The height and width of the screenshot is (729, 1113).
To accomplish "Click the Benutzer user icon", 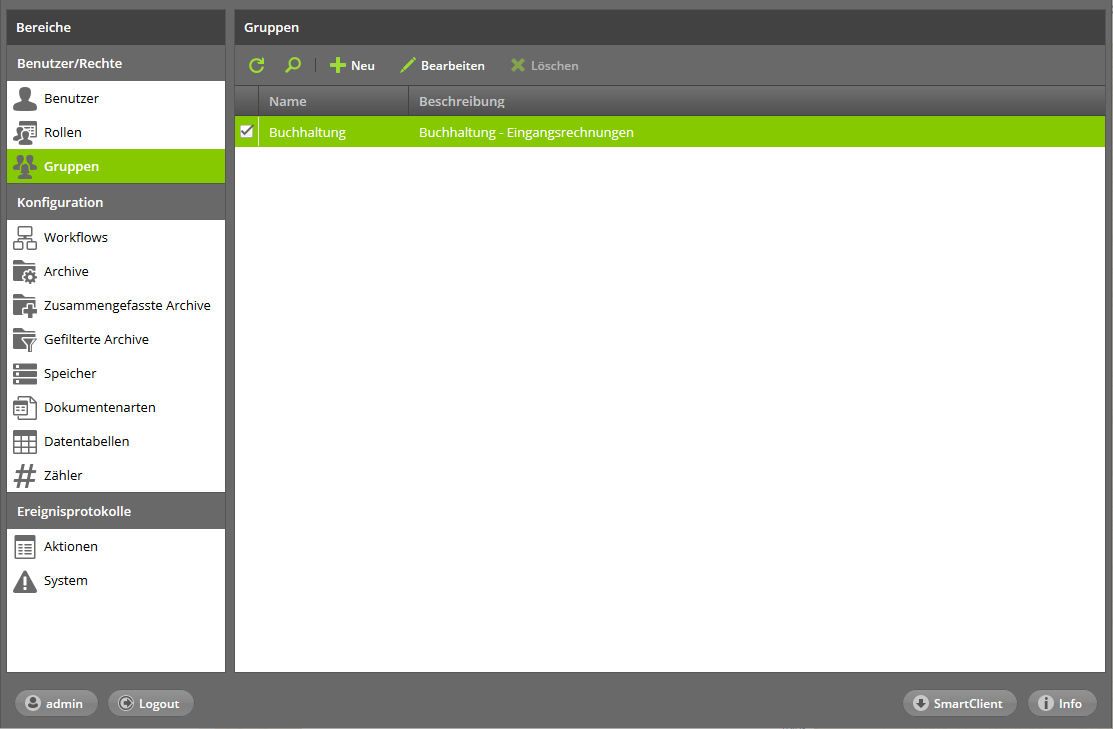I will [25, 99].
